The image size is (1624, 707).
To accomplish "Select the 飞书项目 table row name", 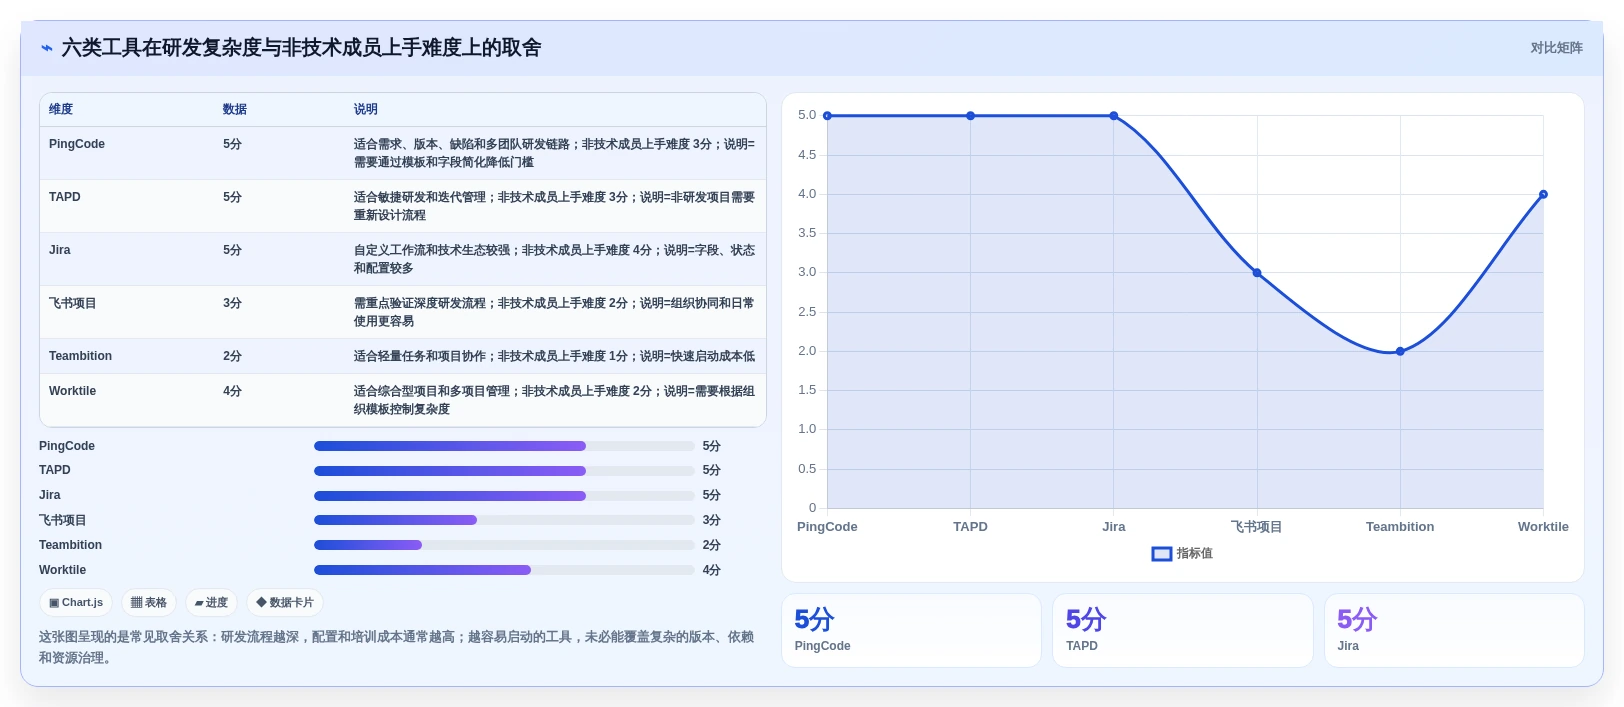I will (x=73, y=303).
